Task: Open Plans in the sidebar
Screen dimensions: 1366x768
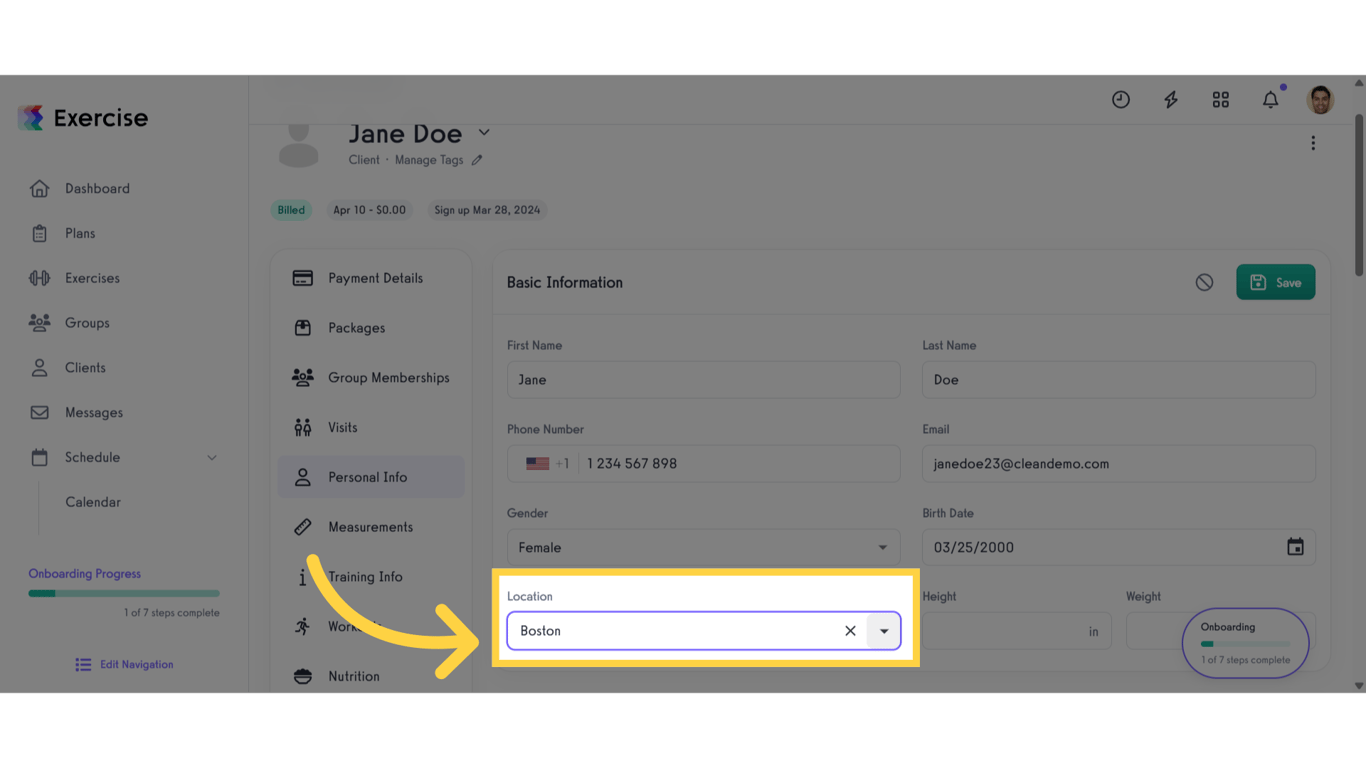Action: click(x=80, y=233)
